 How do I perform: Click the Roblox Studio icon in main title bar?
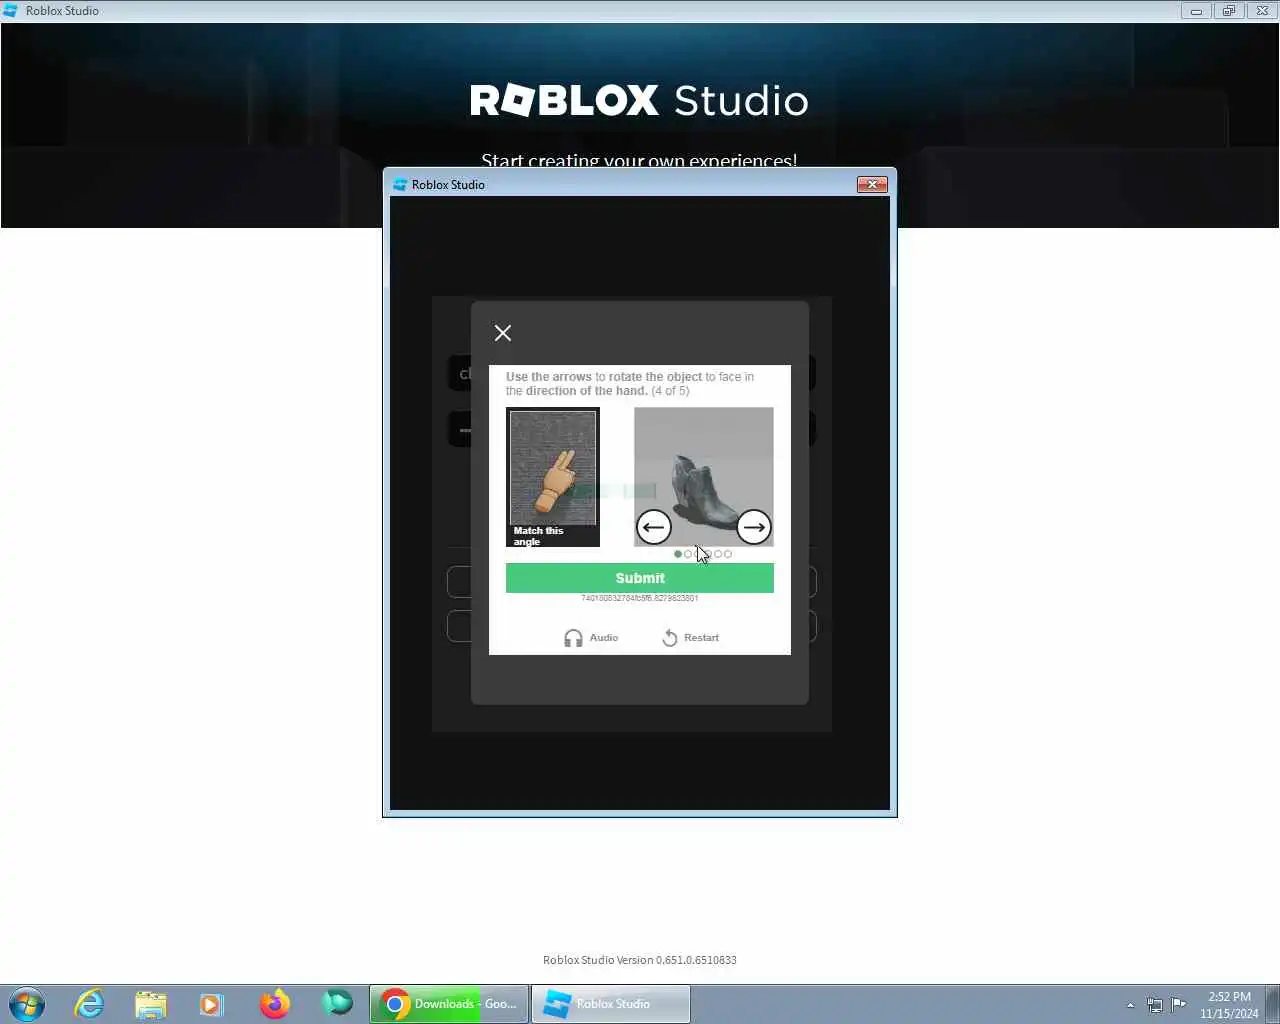coord(10,10)
